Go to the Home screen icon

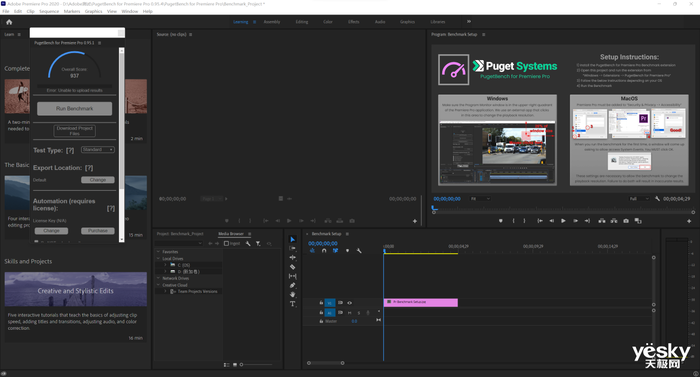[9, 22]
